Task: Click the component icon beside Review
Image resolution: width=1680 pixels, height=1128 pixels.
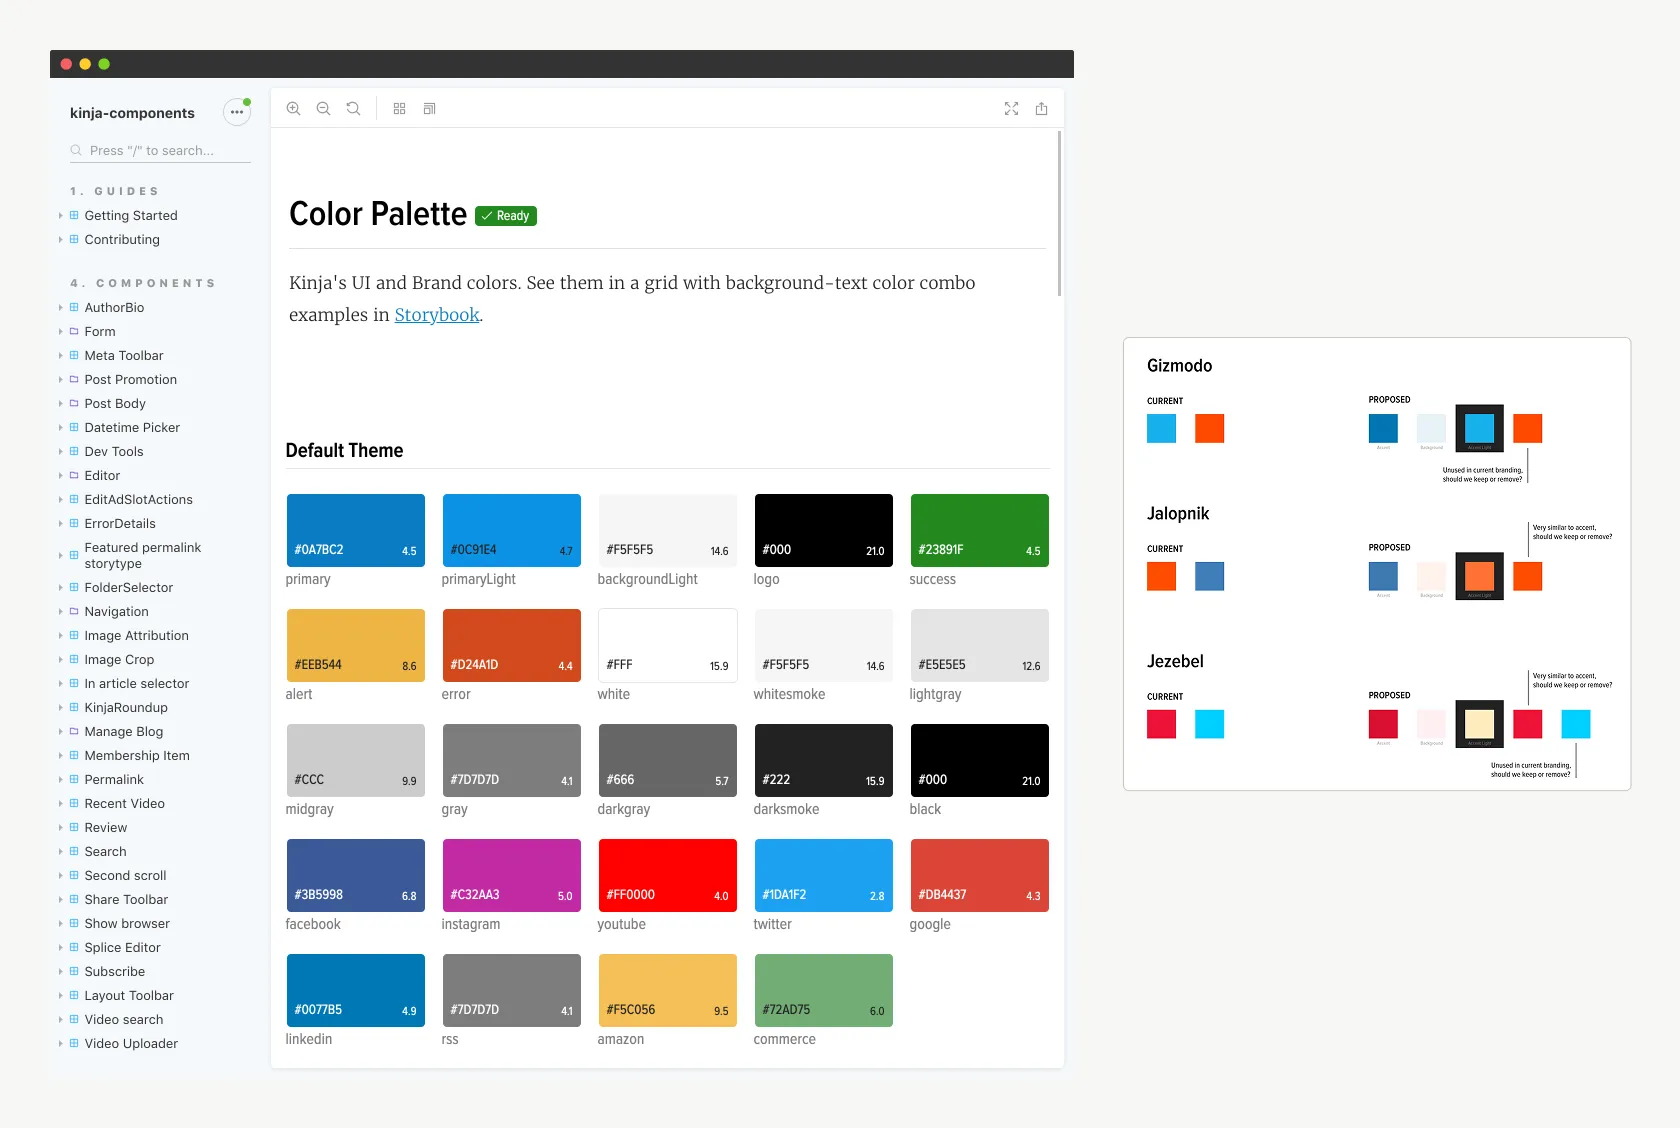Action: click(74, 827)
